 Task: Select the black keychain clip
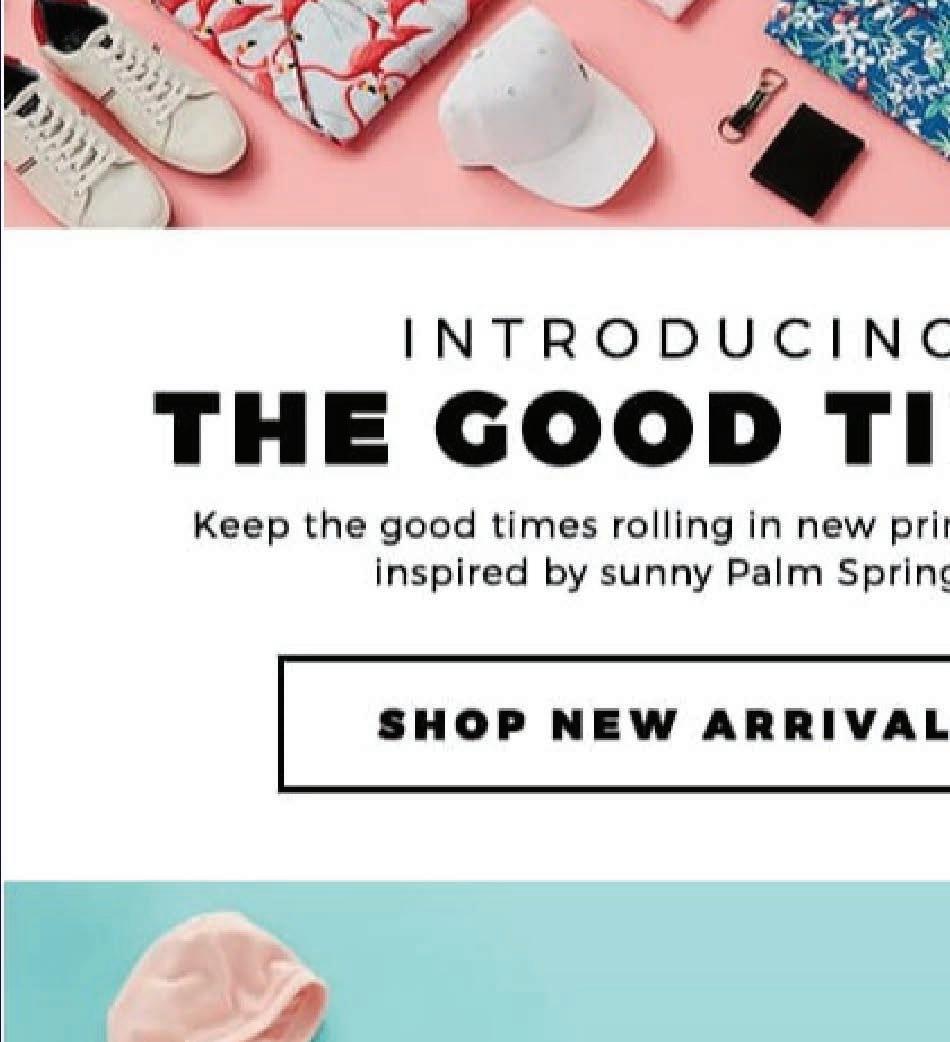pyautogui.click(x=752, y=105)
